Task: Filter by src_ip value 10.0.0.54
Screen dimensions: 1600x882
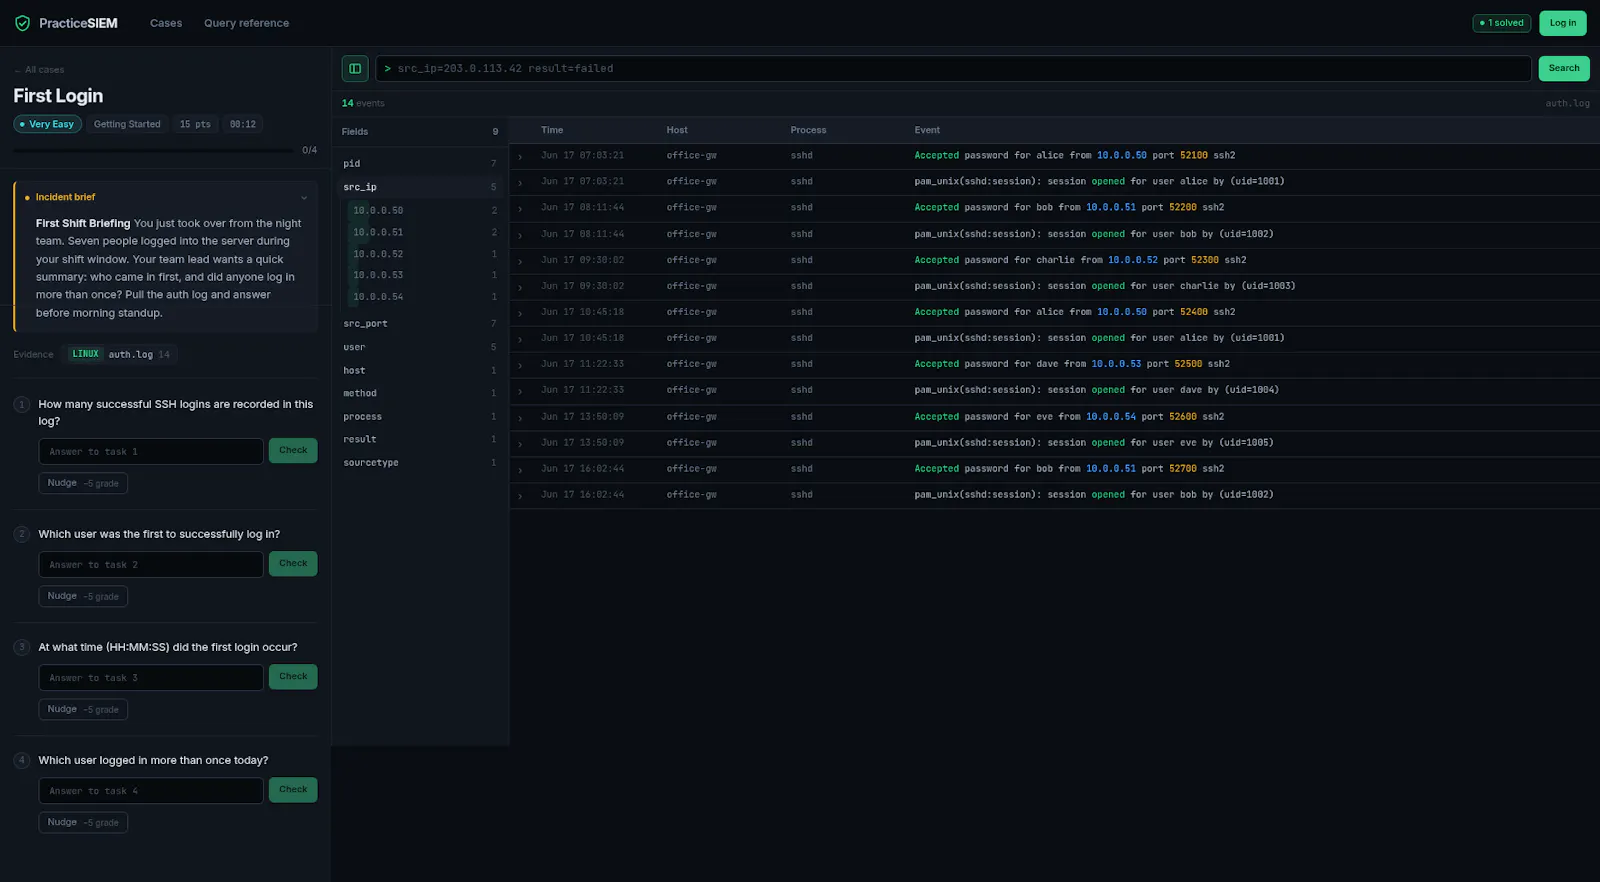Action: (x=424, y=297)
